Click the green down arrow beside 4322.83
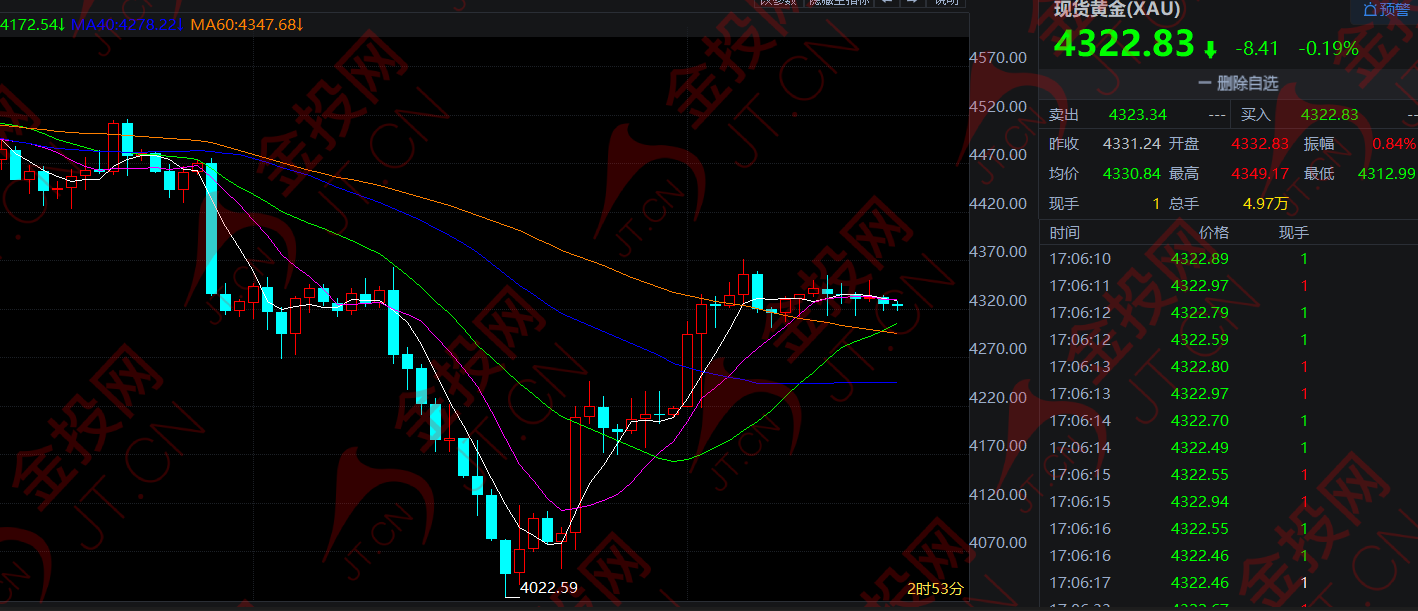The image size is (1418, 611). click(1211, 48)
